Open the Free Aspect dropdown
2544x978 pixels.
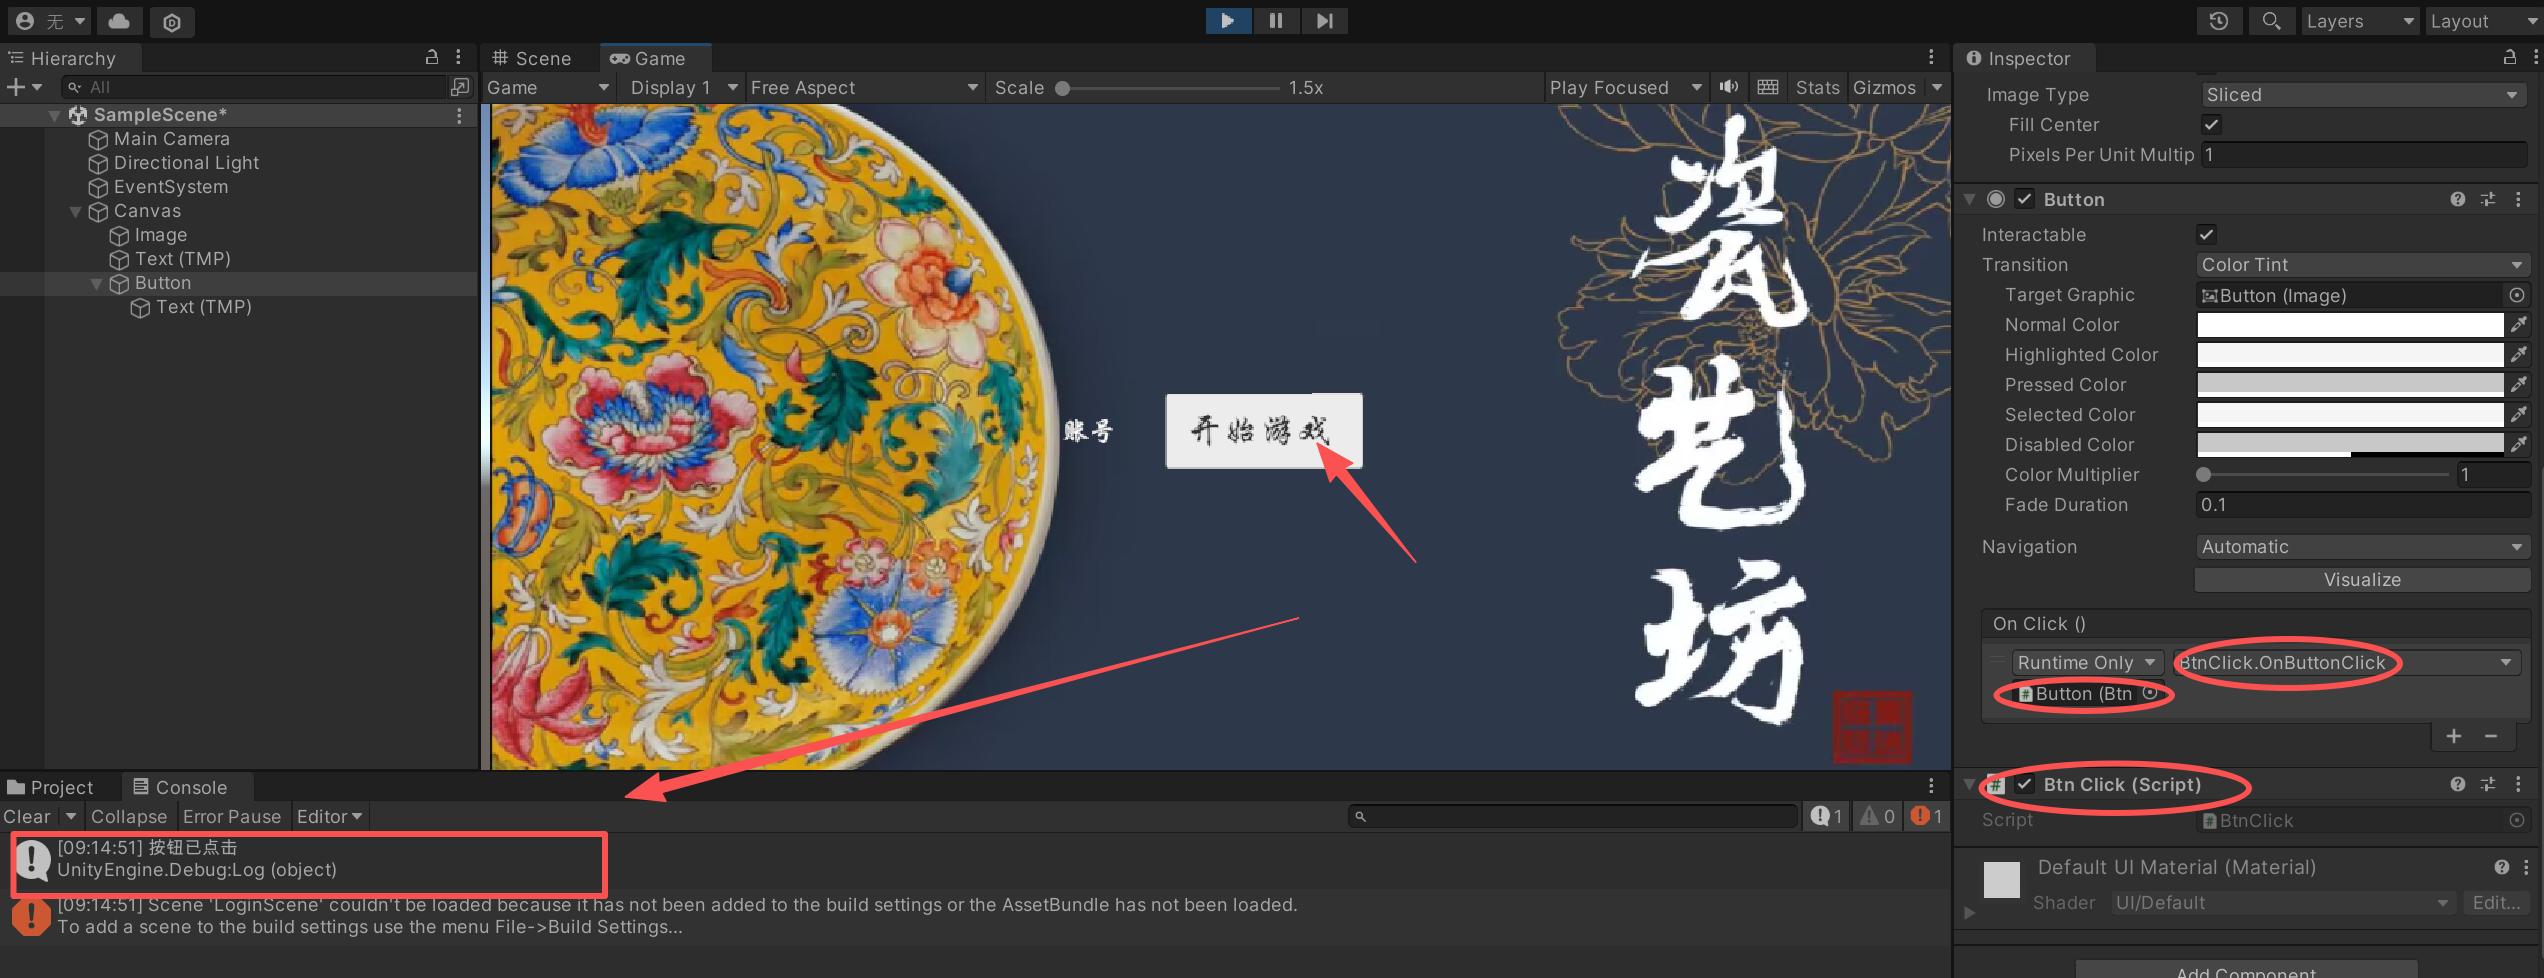click(x=864, y=87)
